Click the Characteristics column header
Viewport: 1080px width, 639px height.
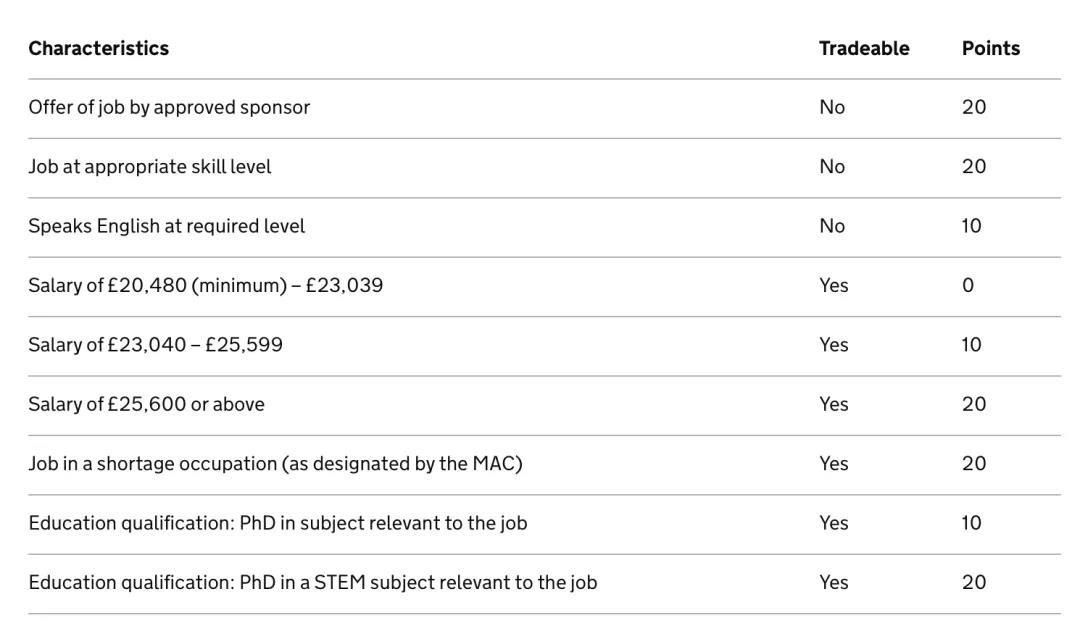point(98,48)
